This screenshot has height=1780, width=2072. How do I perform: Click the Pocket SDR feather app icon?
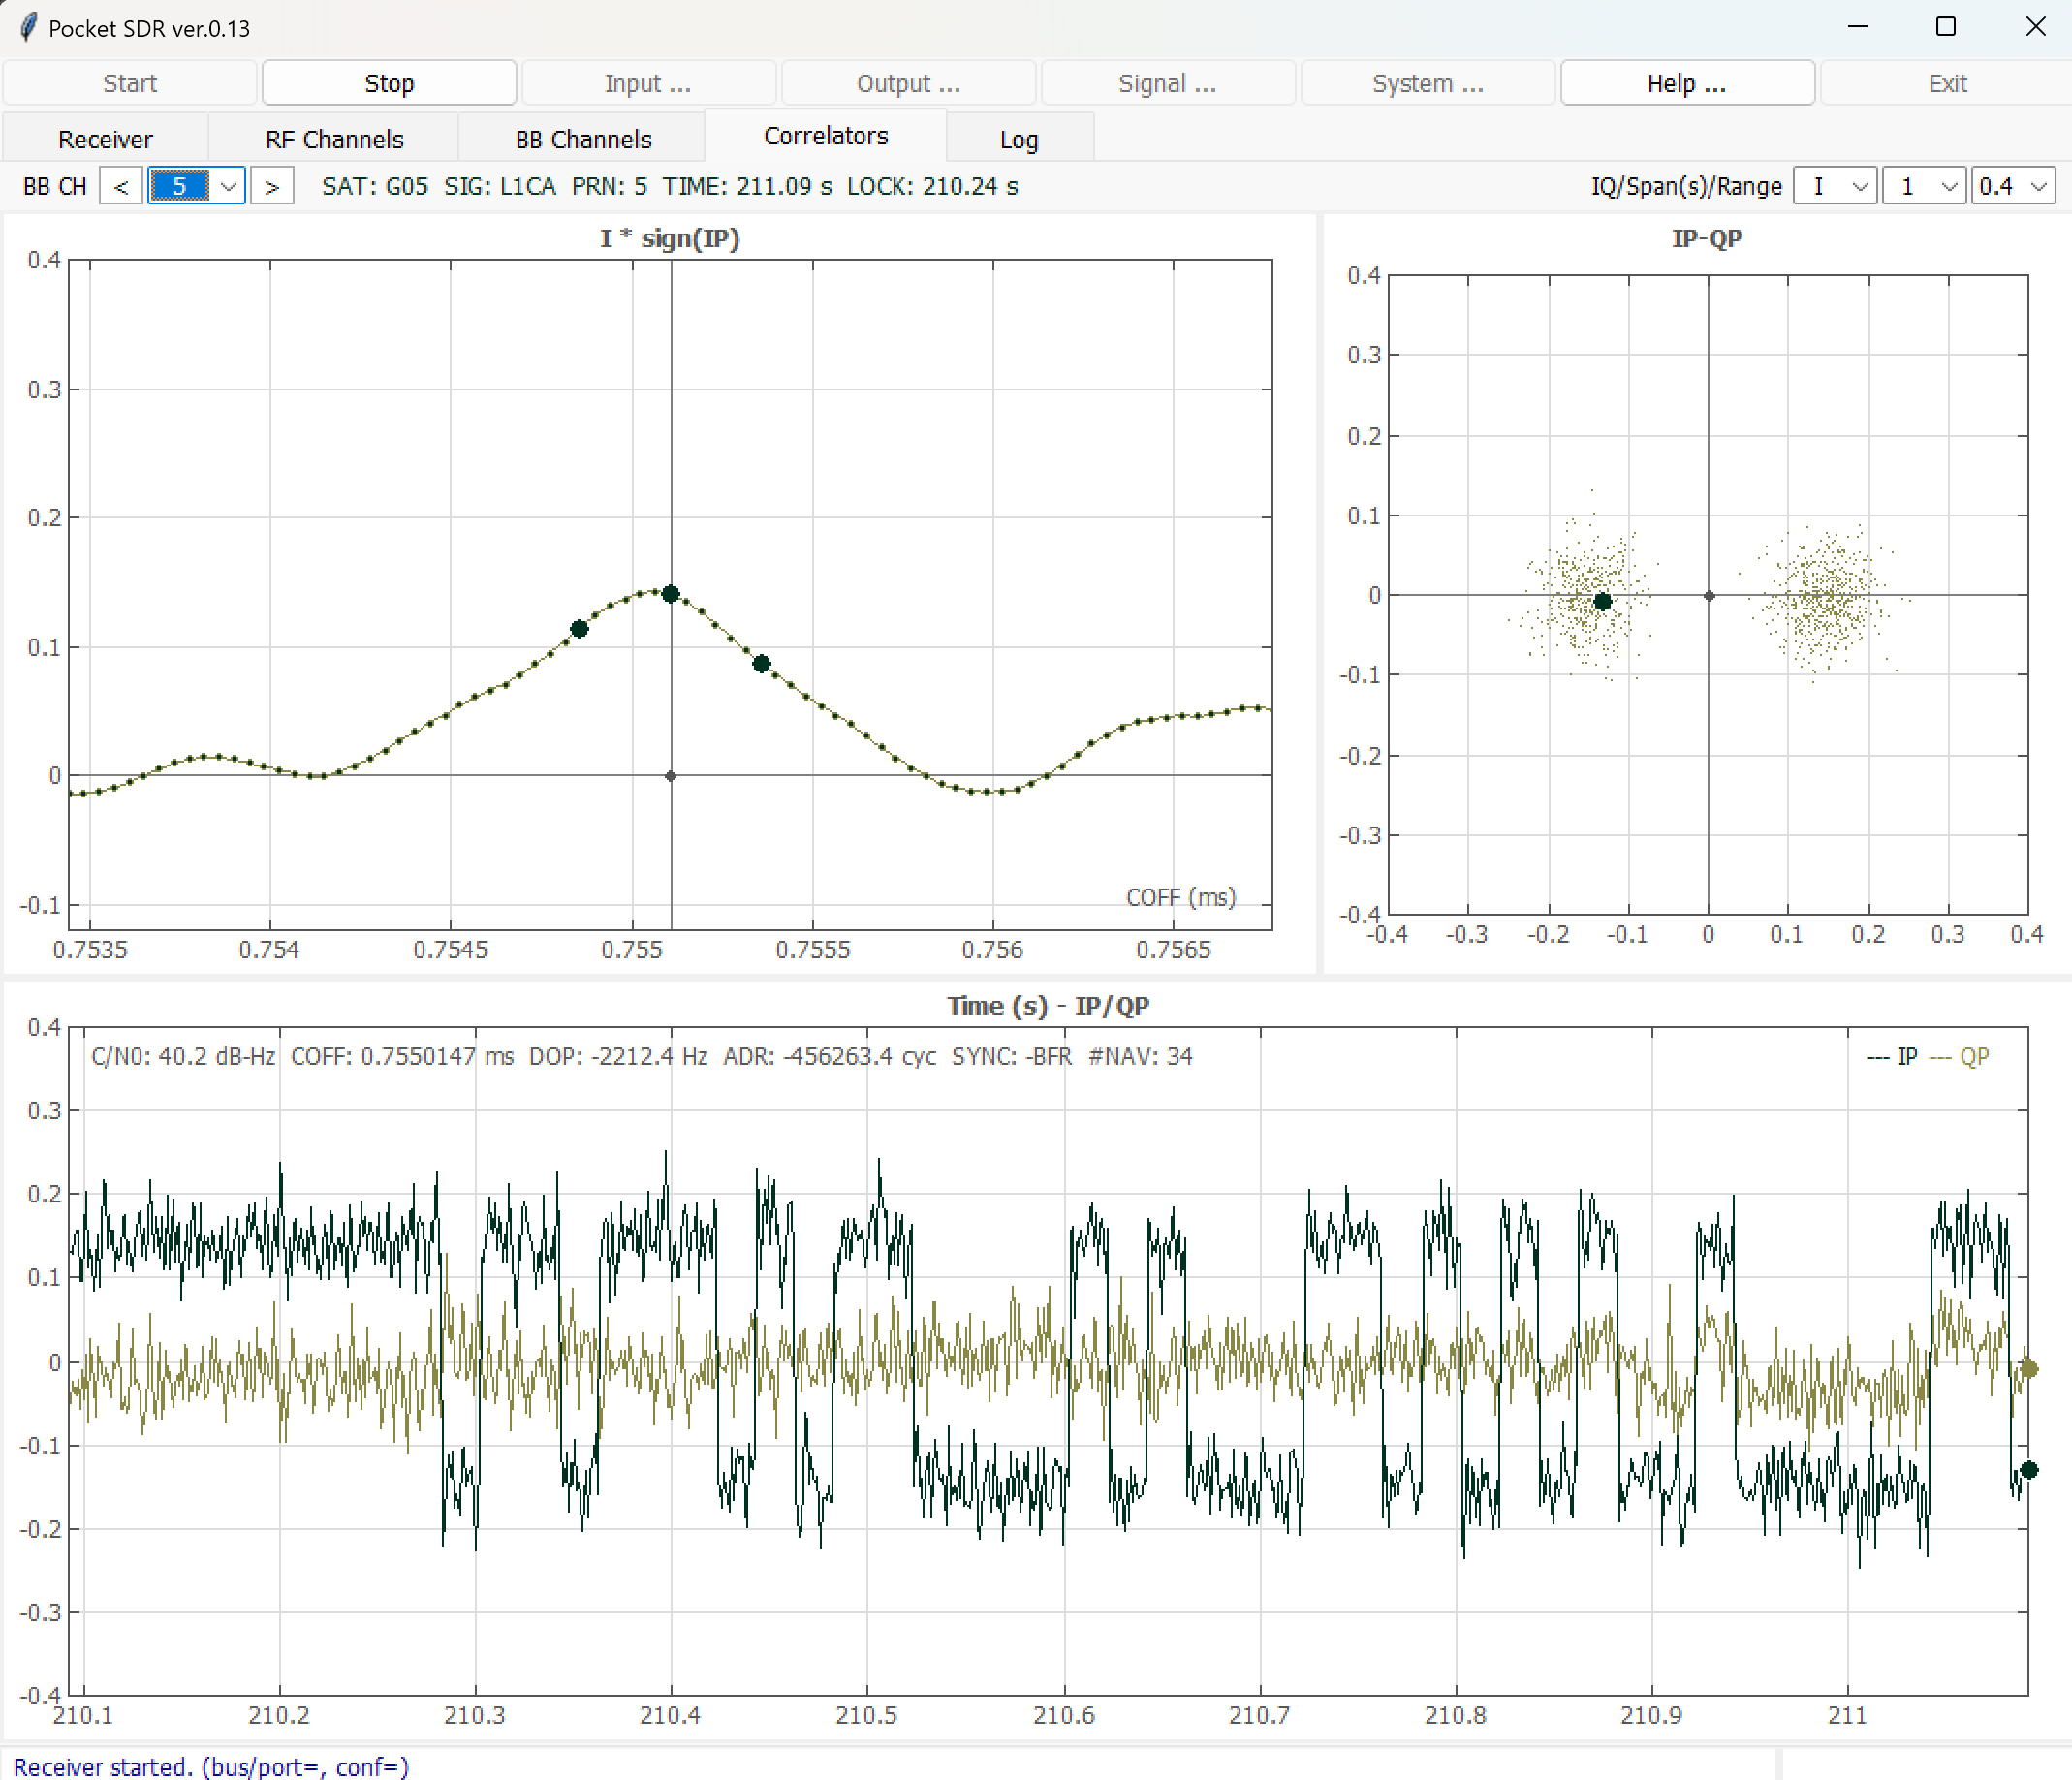(28, 27)
